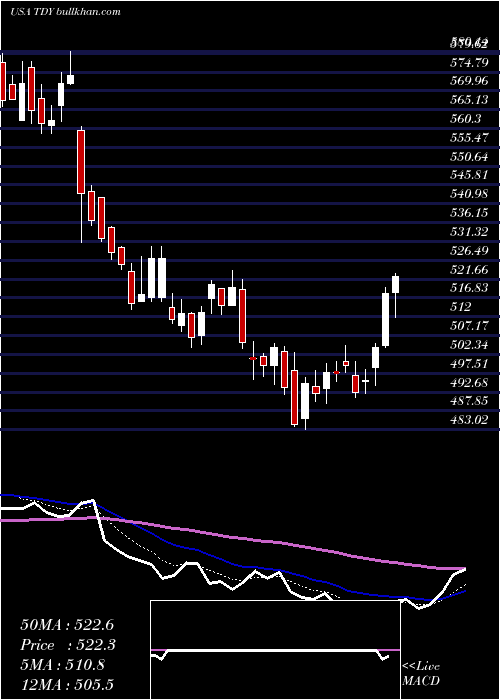Click the '5MA : 510.8' readout
This screenshot has width=500, height=700.
click(x=62, y=665)
